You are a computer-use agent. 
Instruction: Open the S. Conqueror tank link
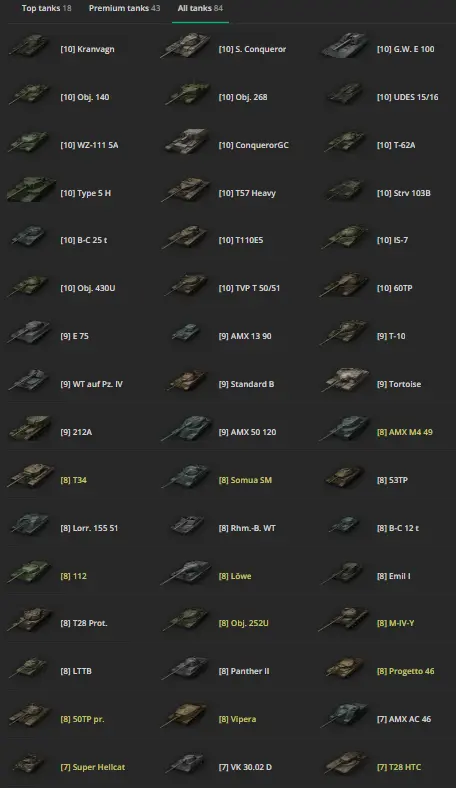(252, 49)
